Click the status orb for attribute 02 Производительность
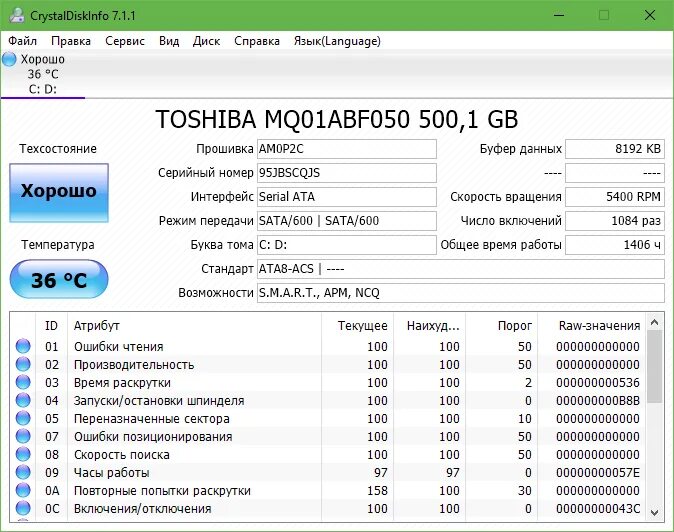 point(23,364)
